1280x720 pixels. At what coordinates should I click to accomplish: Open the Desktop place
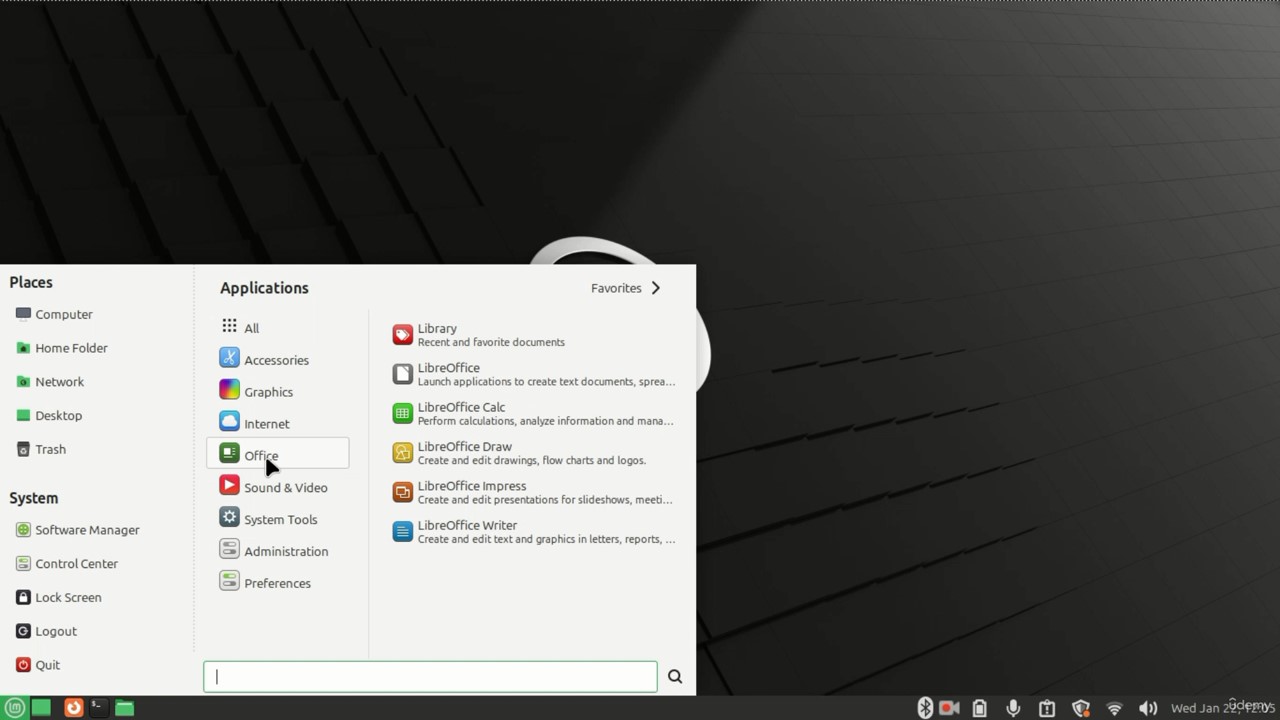point(49,416)
